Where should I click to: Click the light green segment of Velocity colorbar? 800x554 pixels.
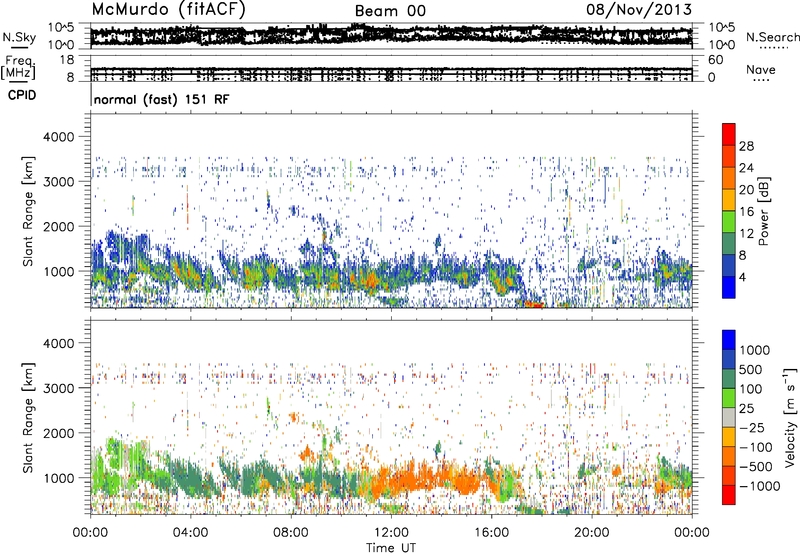pyautogui.click(x=729, y=398)
